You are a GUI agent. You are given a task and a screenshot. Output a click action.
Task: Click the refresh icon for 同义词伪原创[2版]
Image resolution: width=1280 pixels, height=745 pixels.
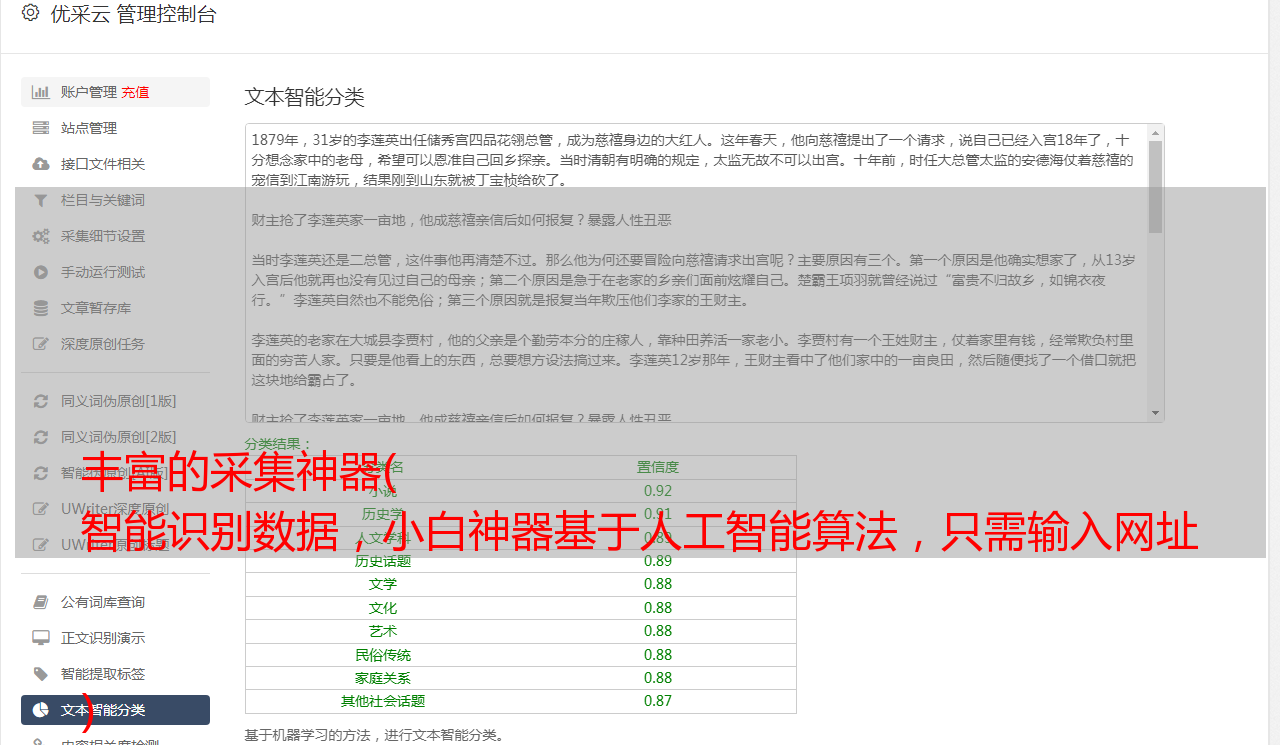pos(41,437)
